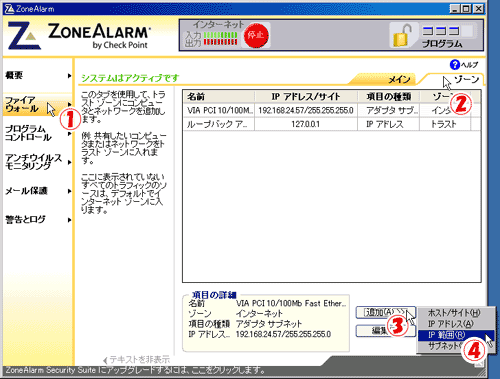Switch to the メイン tab
Screen dimensions: 500x379
[x=399, y=79]
